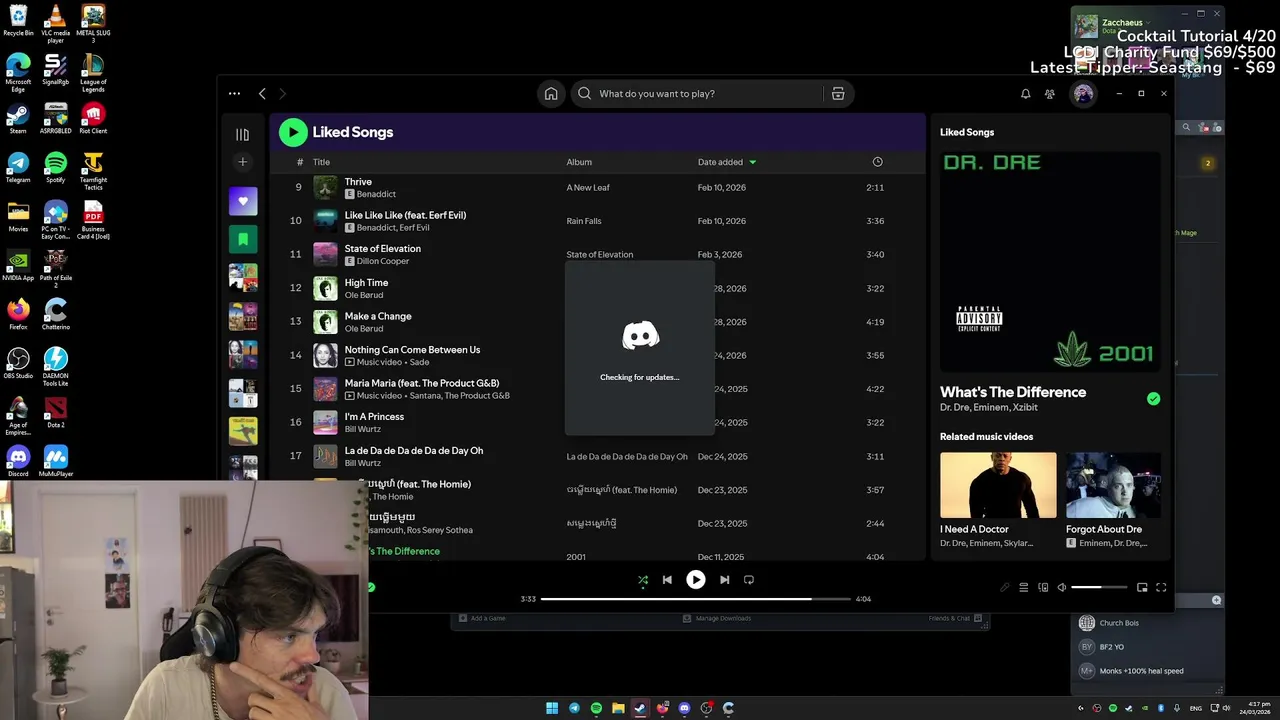Collapse Your Library sidebar
This screenshot has width=1280, height=720.
[242, 134]
